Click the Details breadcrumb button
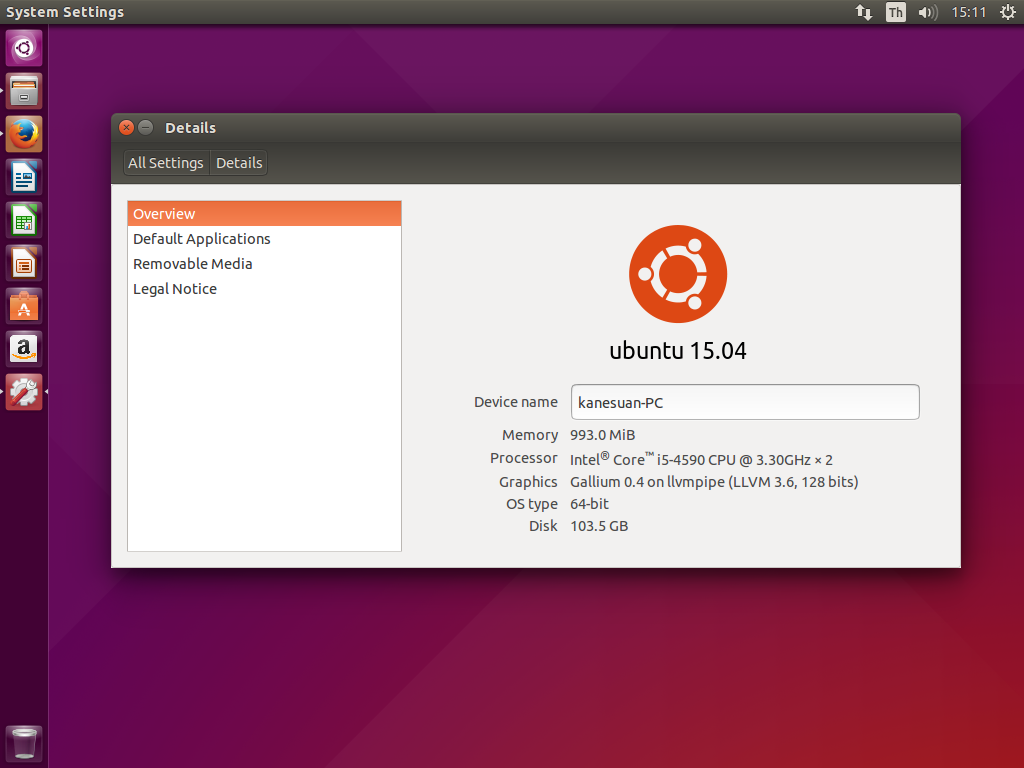1024x768 pixels. (239, 163)
